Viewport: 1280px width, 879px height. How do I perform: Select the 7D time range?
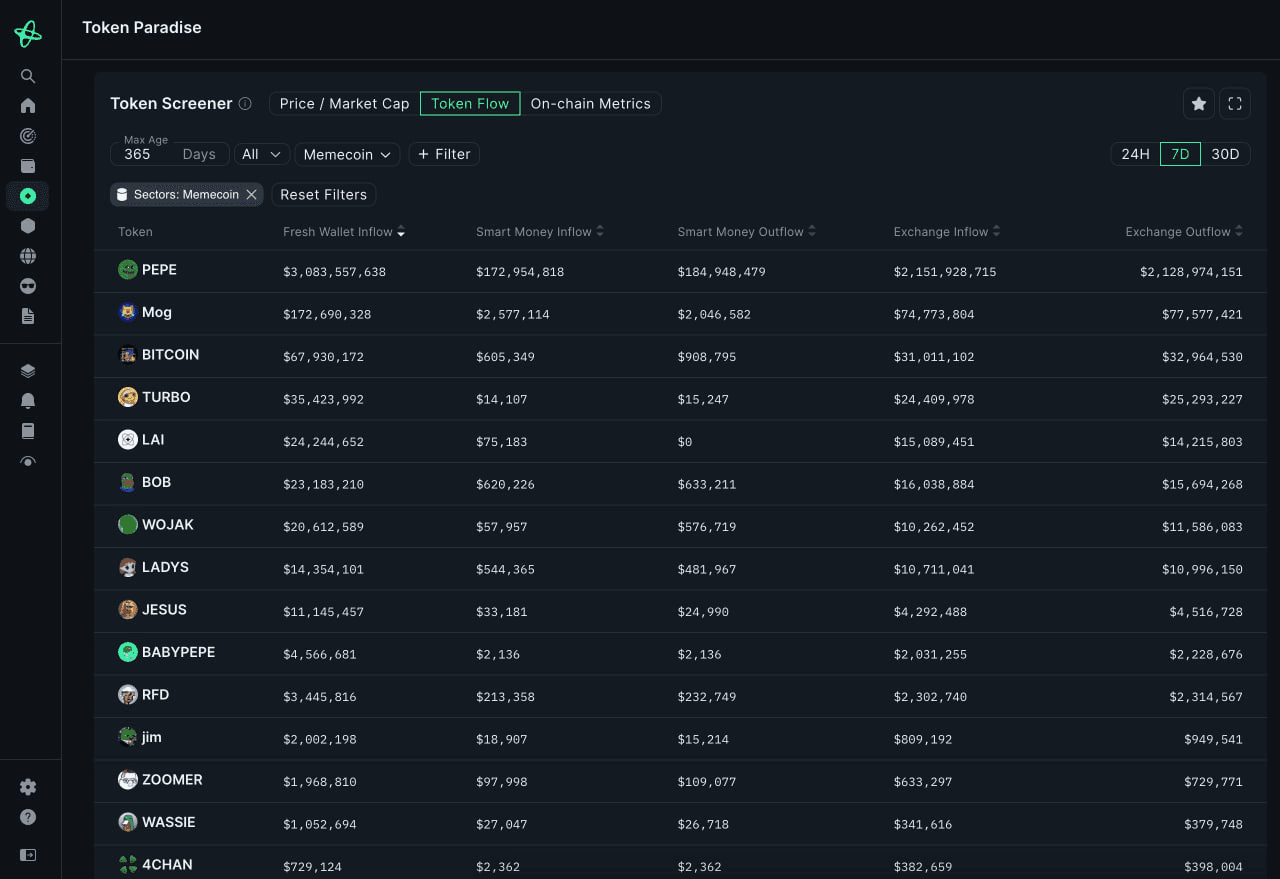[1180, 154]
